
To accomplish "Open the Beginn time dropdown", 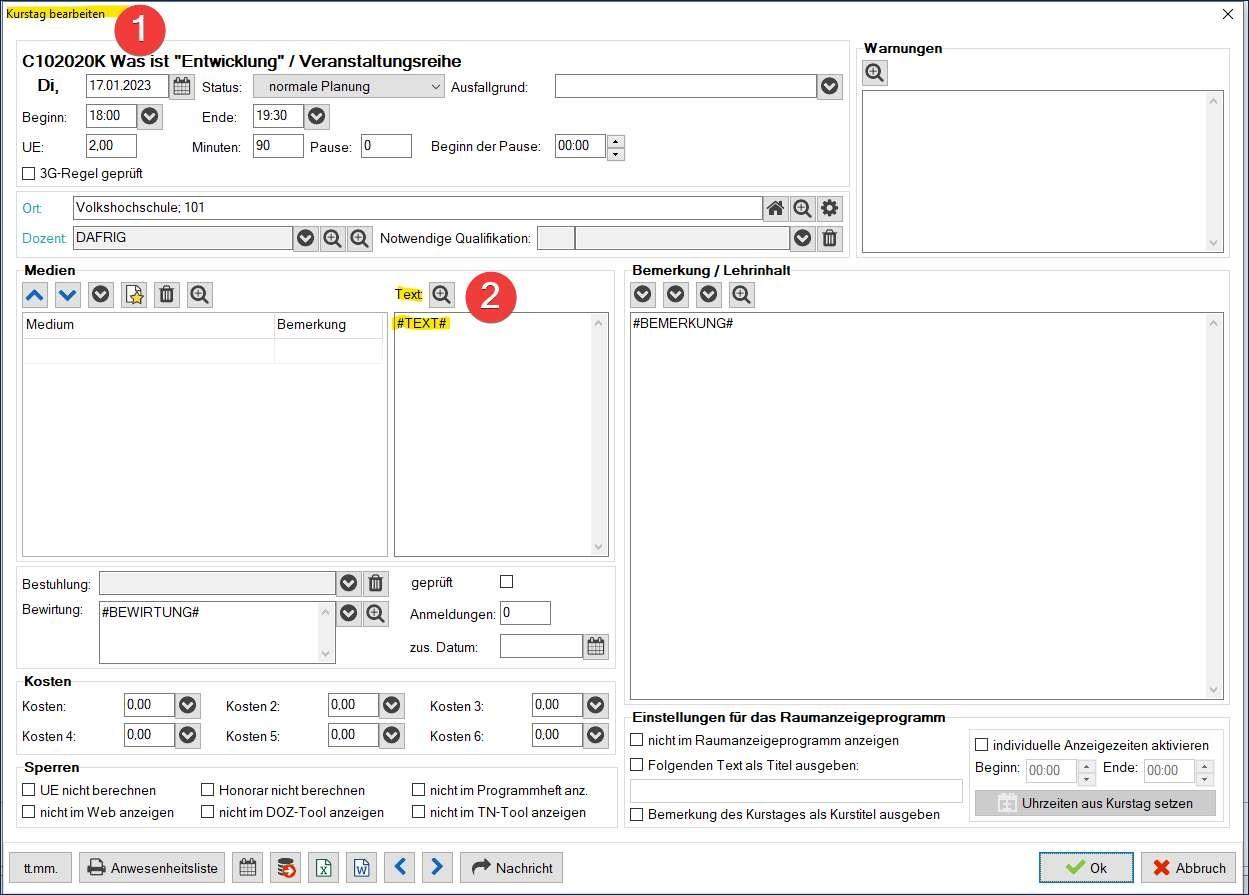I will click(150, 116).
